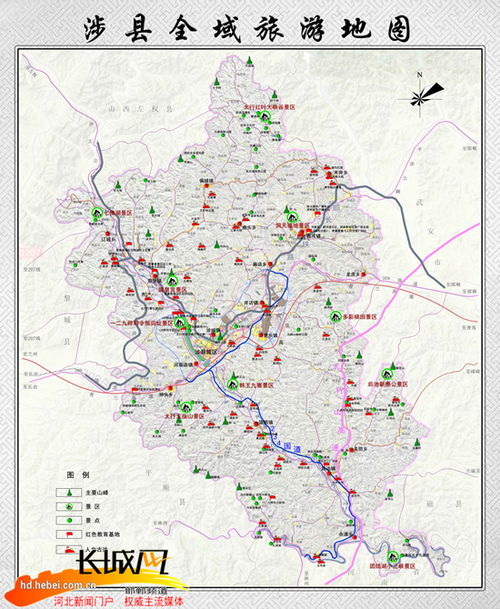Click the 景区 legend symbol box

point(69,506)
